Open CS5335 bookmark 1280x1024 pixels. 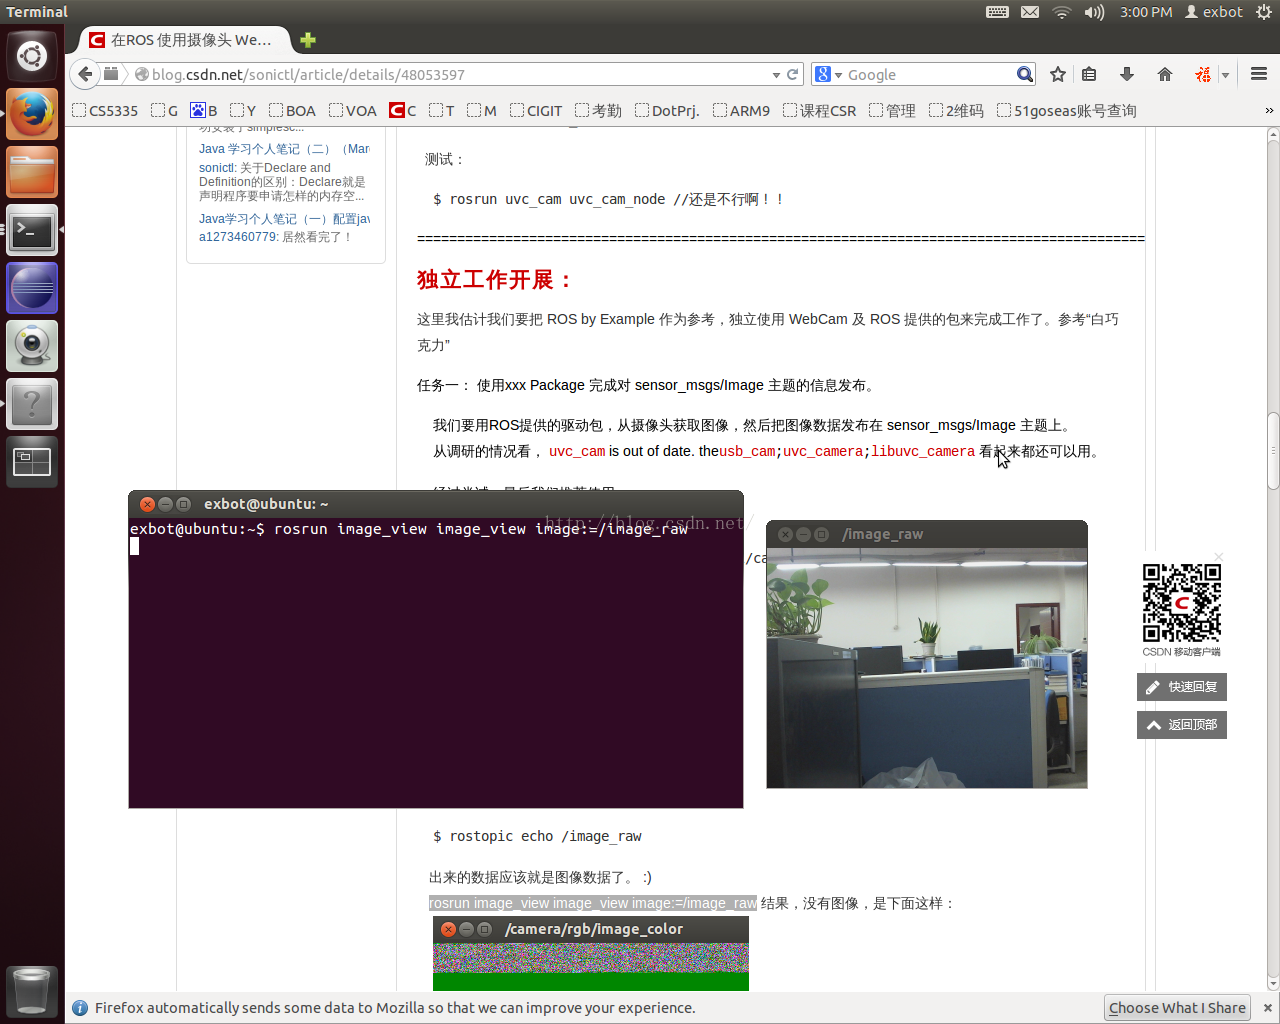point(106,111)
